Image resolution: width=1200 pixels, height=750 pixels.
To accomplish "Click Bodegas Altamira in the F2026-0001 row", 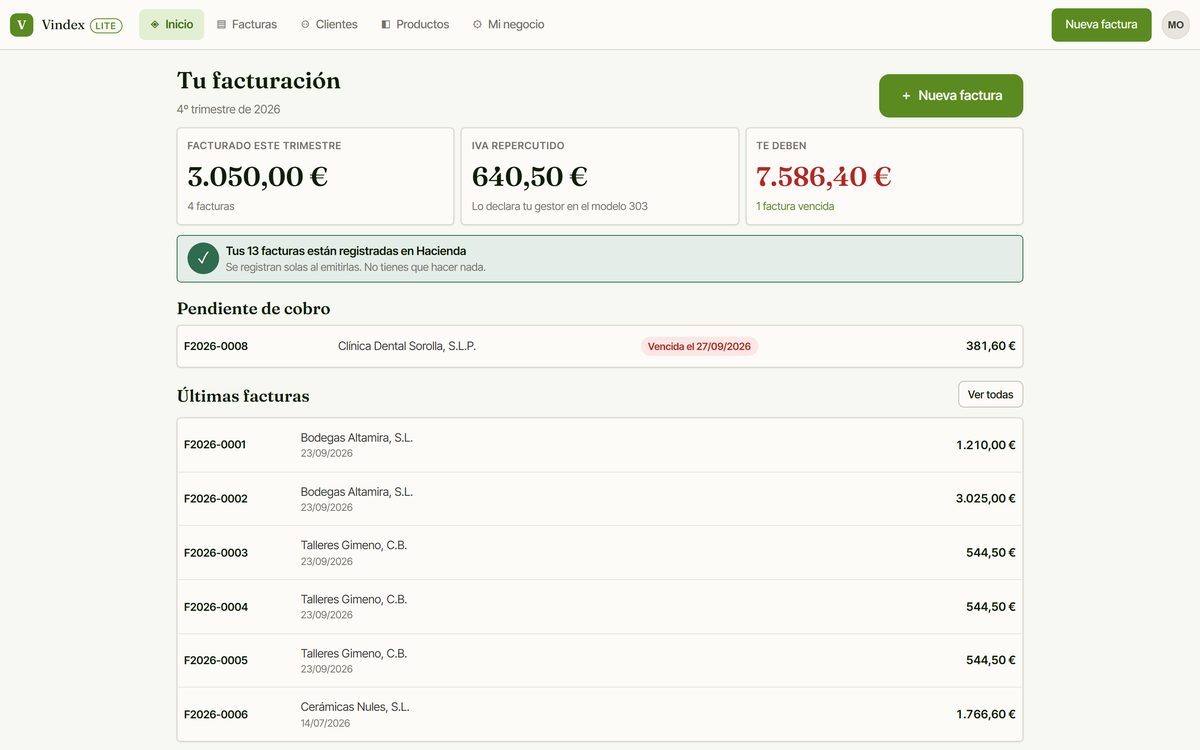I will pyautogui.click(x=357, y=438).
